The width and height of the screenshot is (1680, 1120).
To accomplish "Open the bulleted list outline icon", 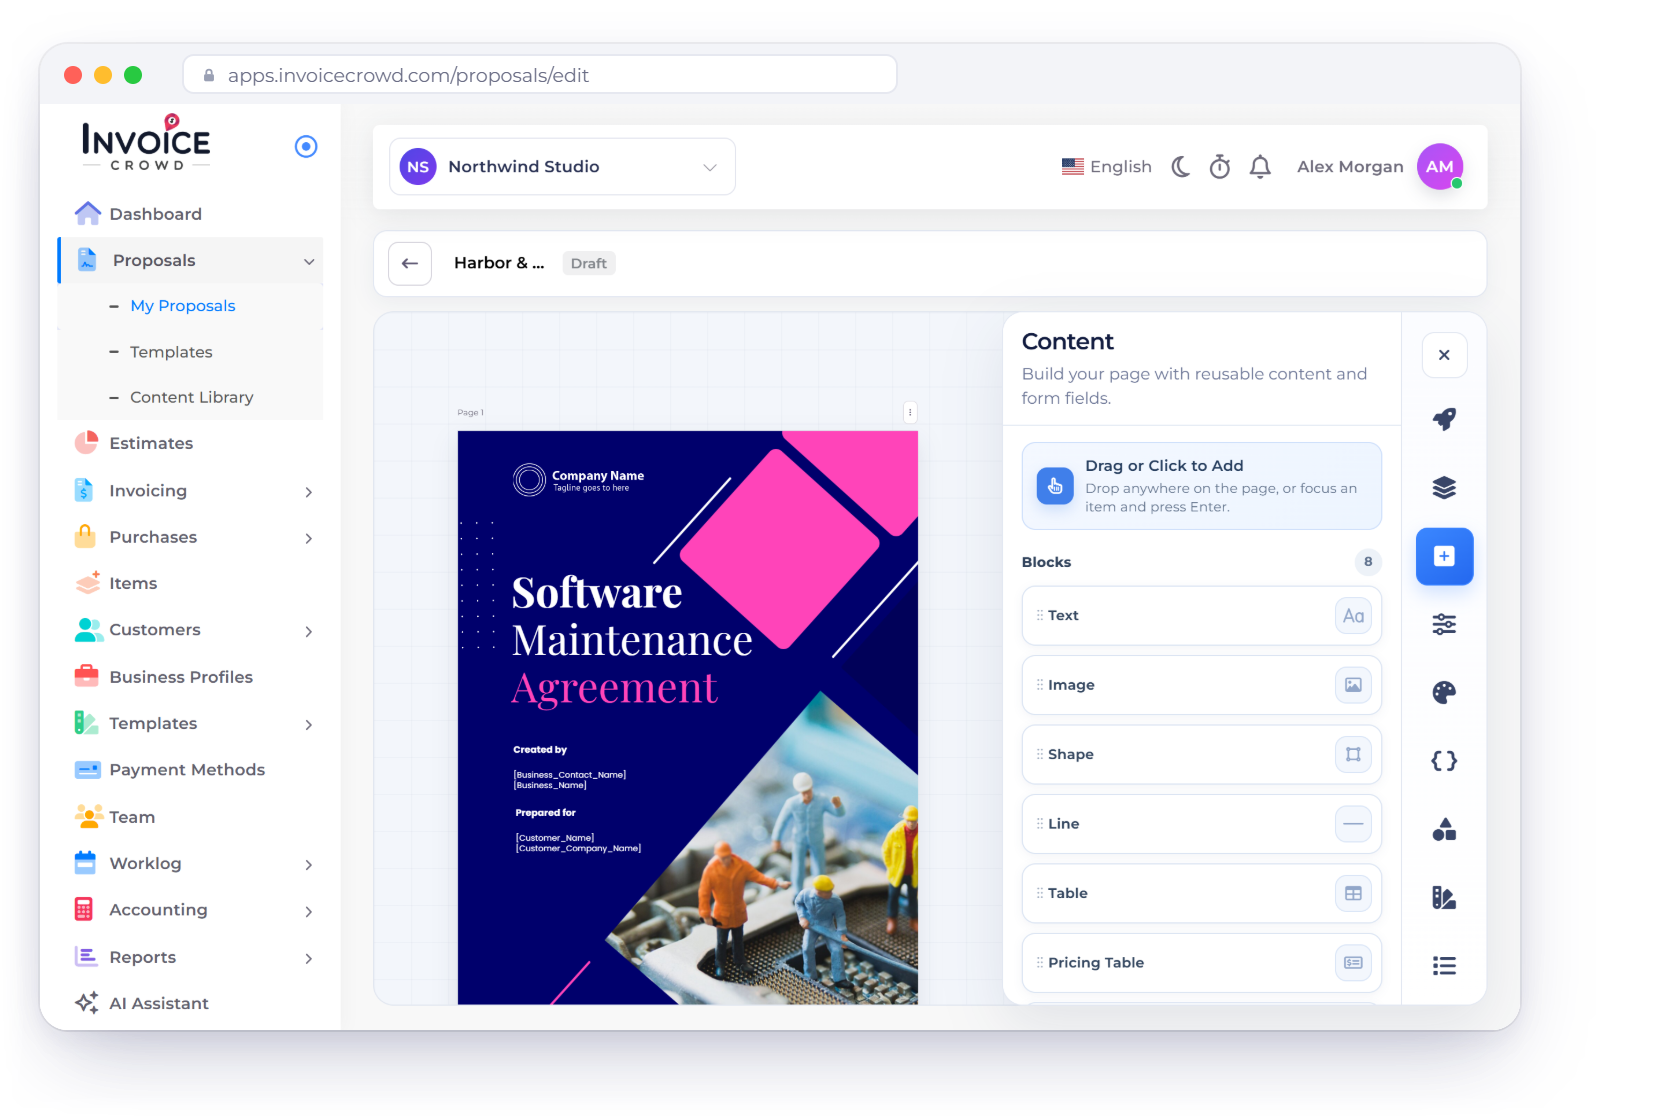I will pyautogui.click(x=1444, y=966).
